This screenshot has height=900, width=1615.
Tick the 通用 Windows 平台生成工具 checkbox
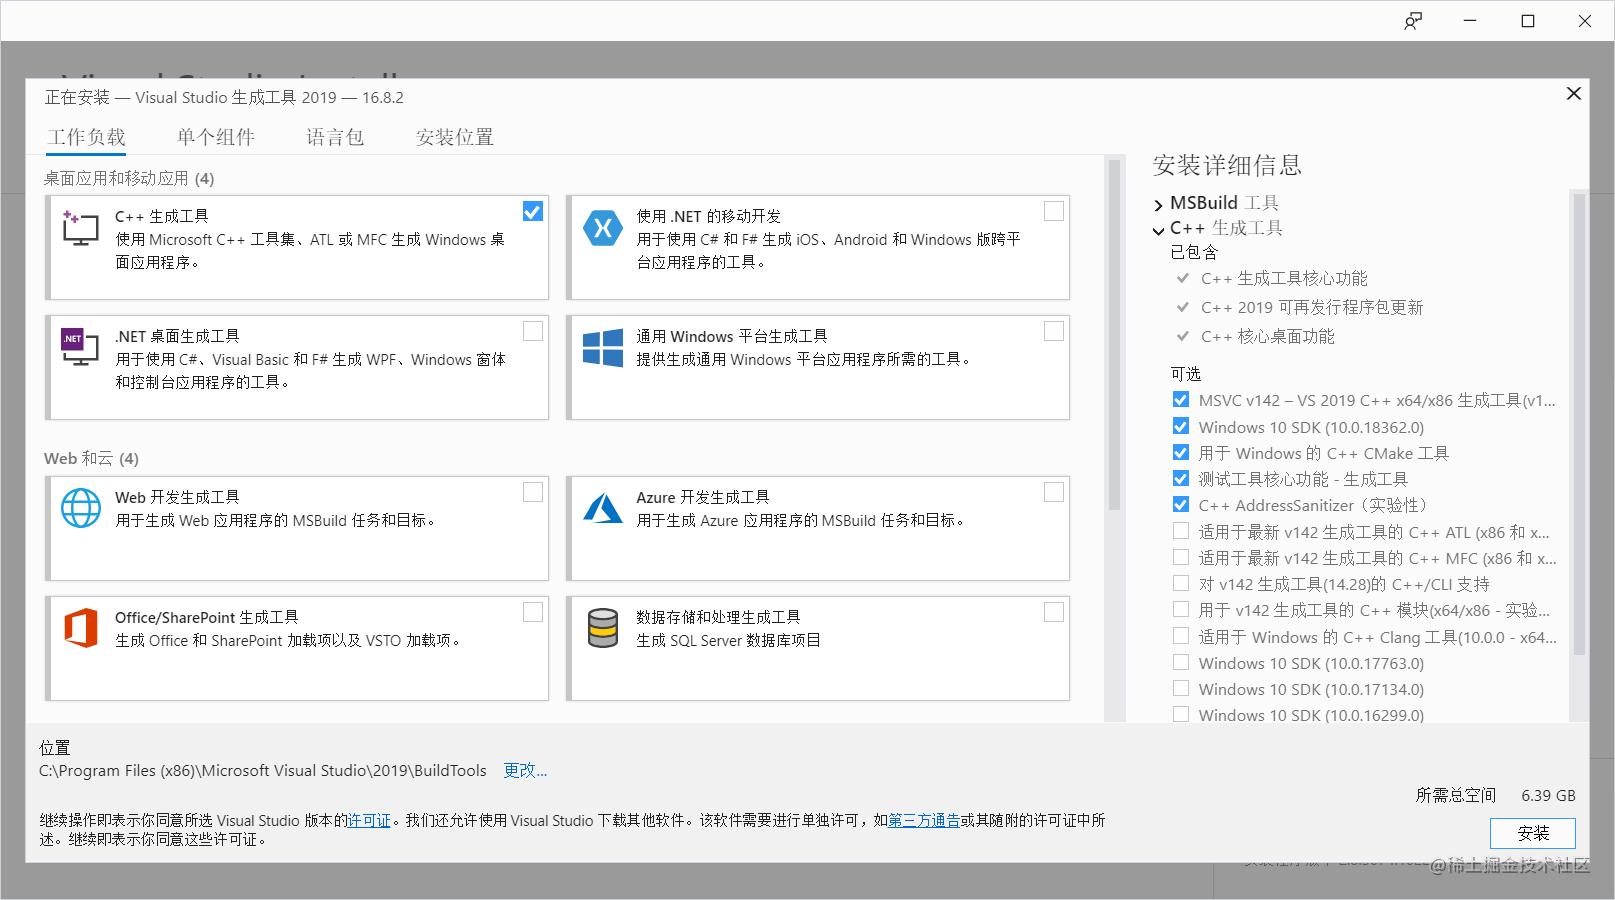pos(1054,331)
